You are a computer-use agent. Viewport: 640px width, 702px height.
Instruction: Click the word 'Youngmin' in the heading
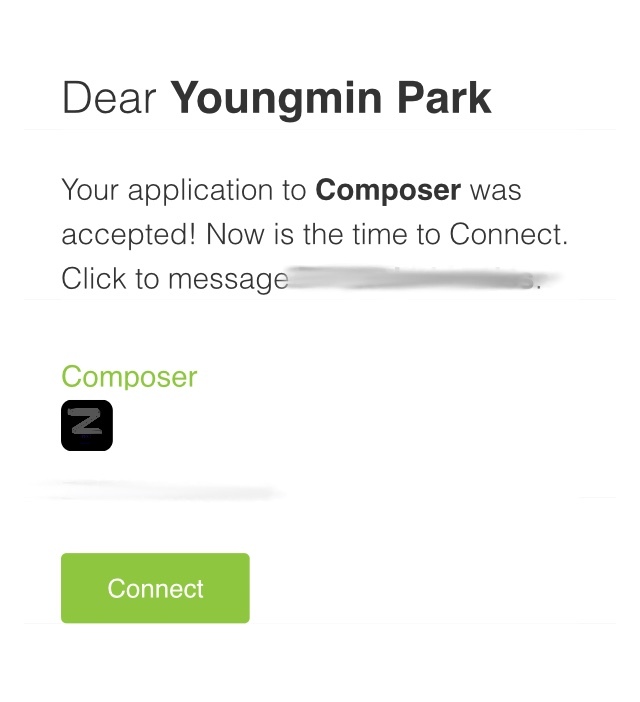(276, 99)
